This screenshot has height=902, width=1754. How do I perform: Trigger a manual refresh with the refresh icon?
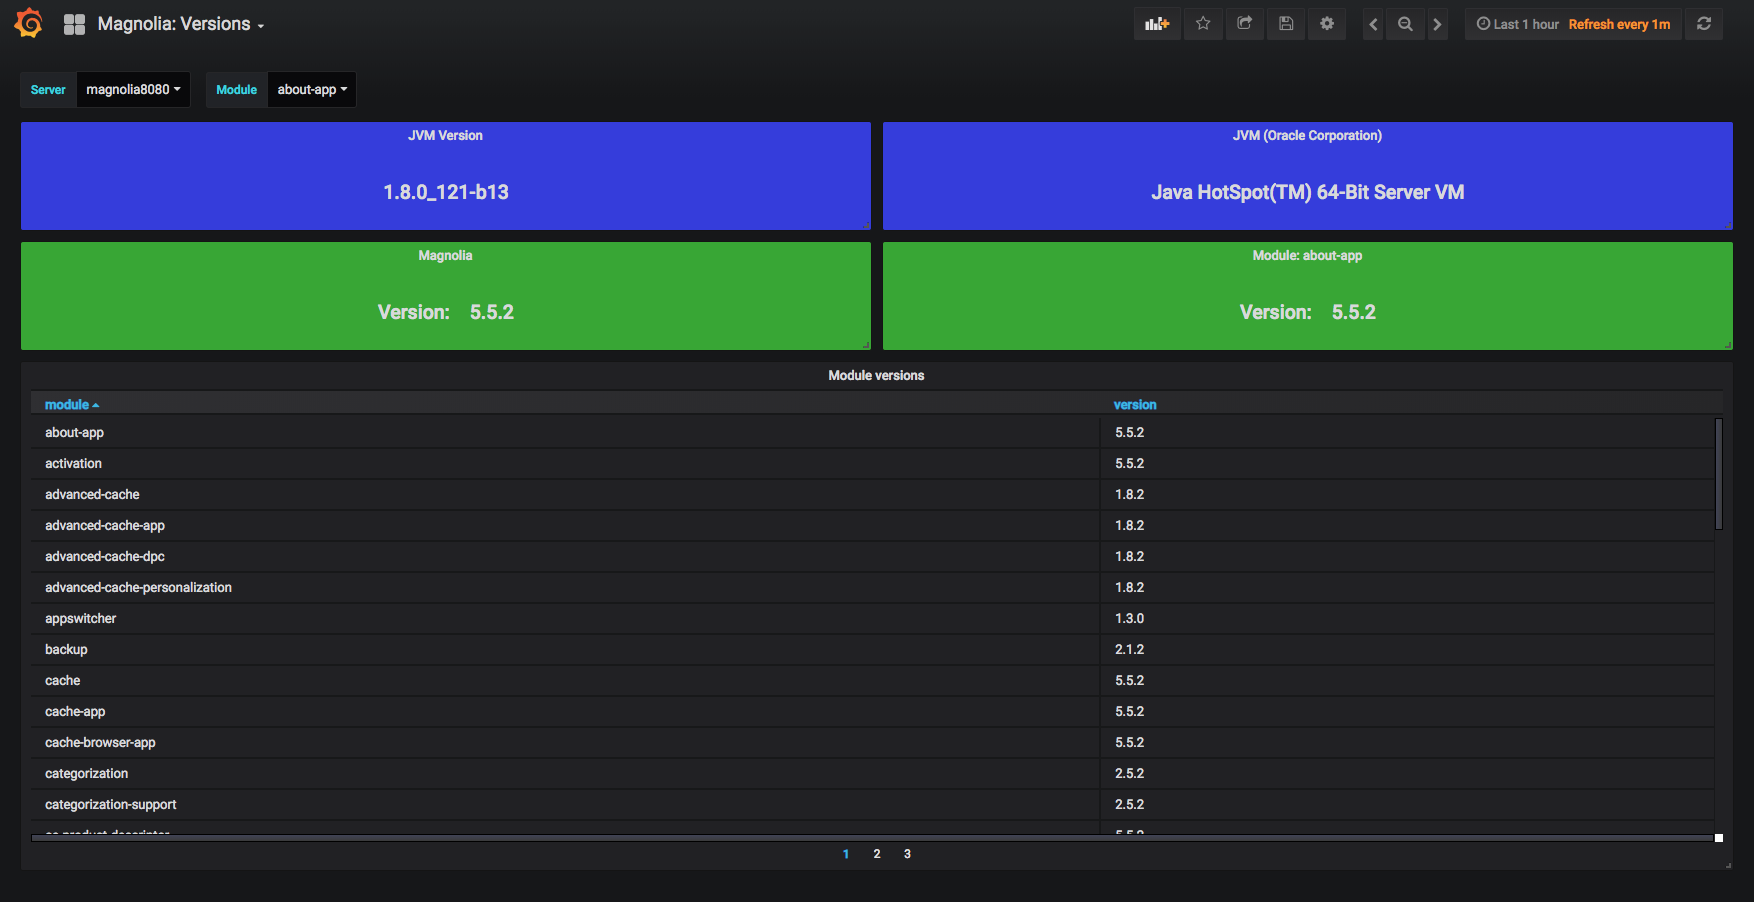click(x=1704, y=23)
